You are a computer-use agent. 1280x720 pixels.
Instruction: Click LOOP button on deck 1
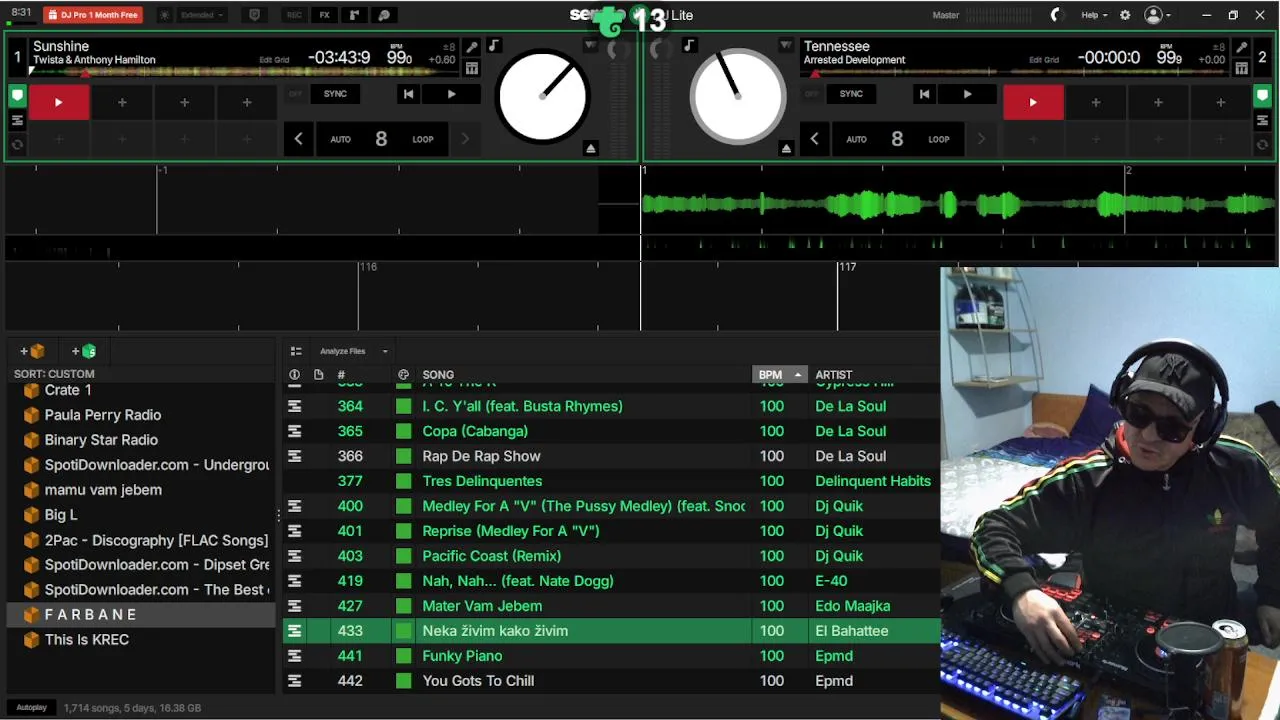click(423, 139)
